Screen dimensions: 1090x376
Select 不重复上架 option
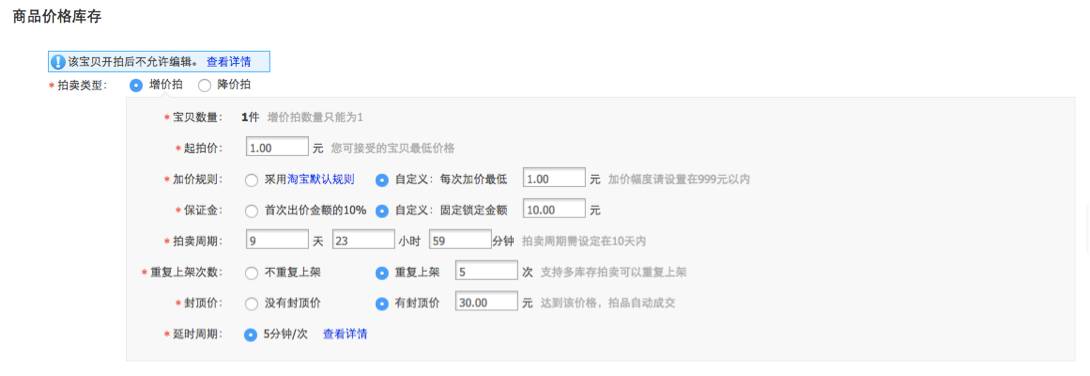(x=251, y=273)
